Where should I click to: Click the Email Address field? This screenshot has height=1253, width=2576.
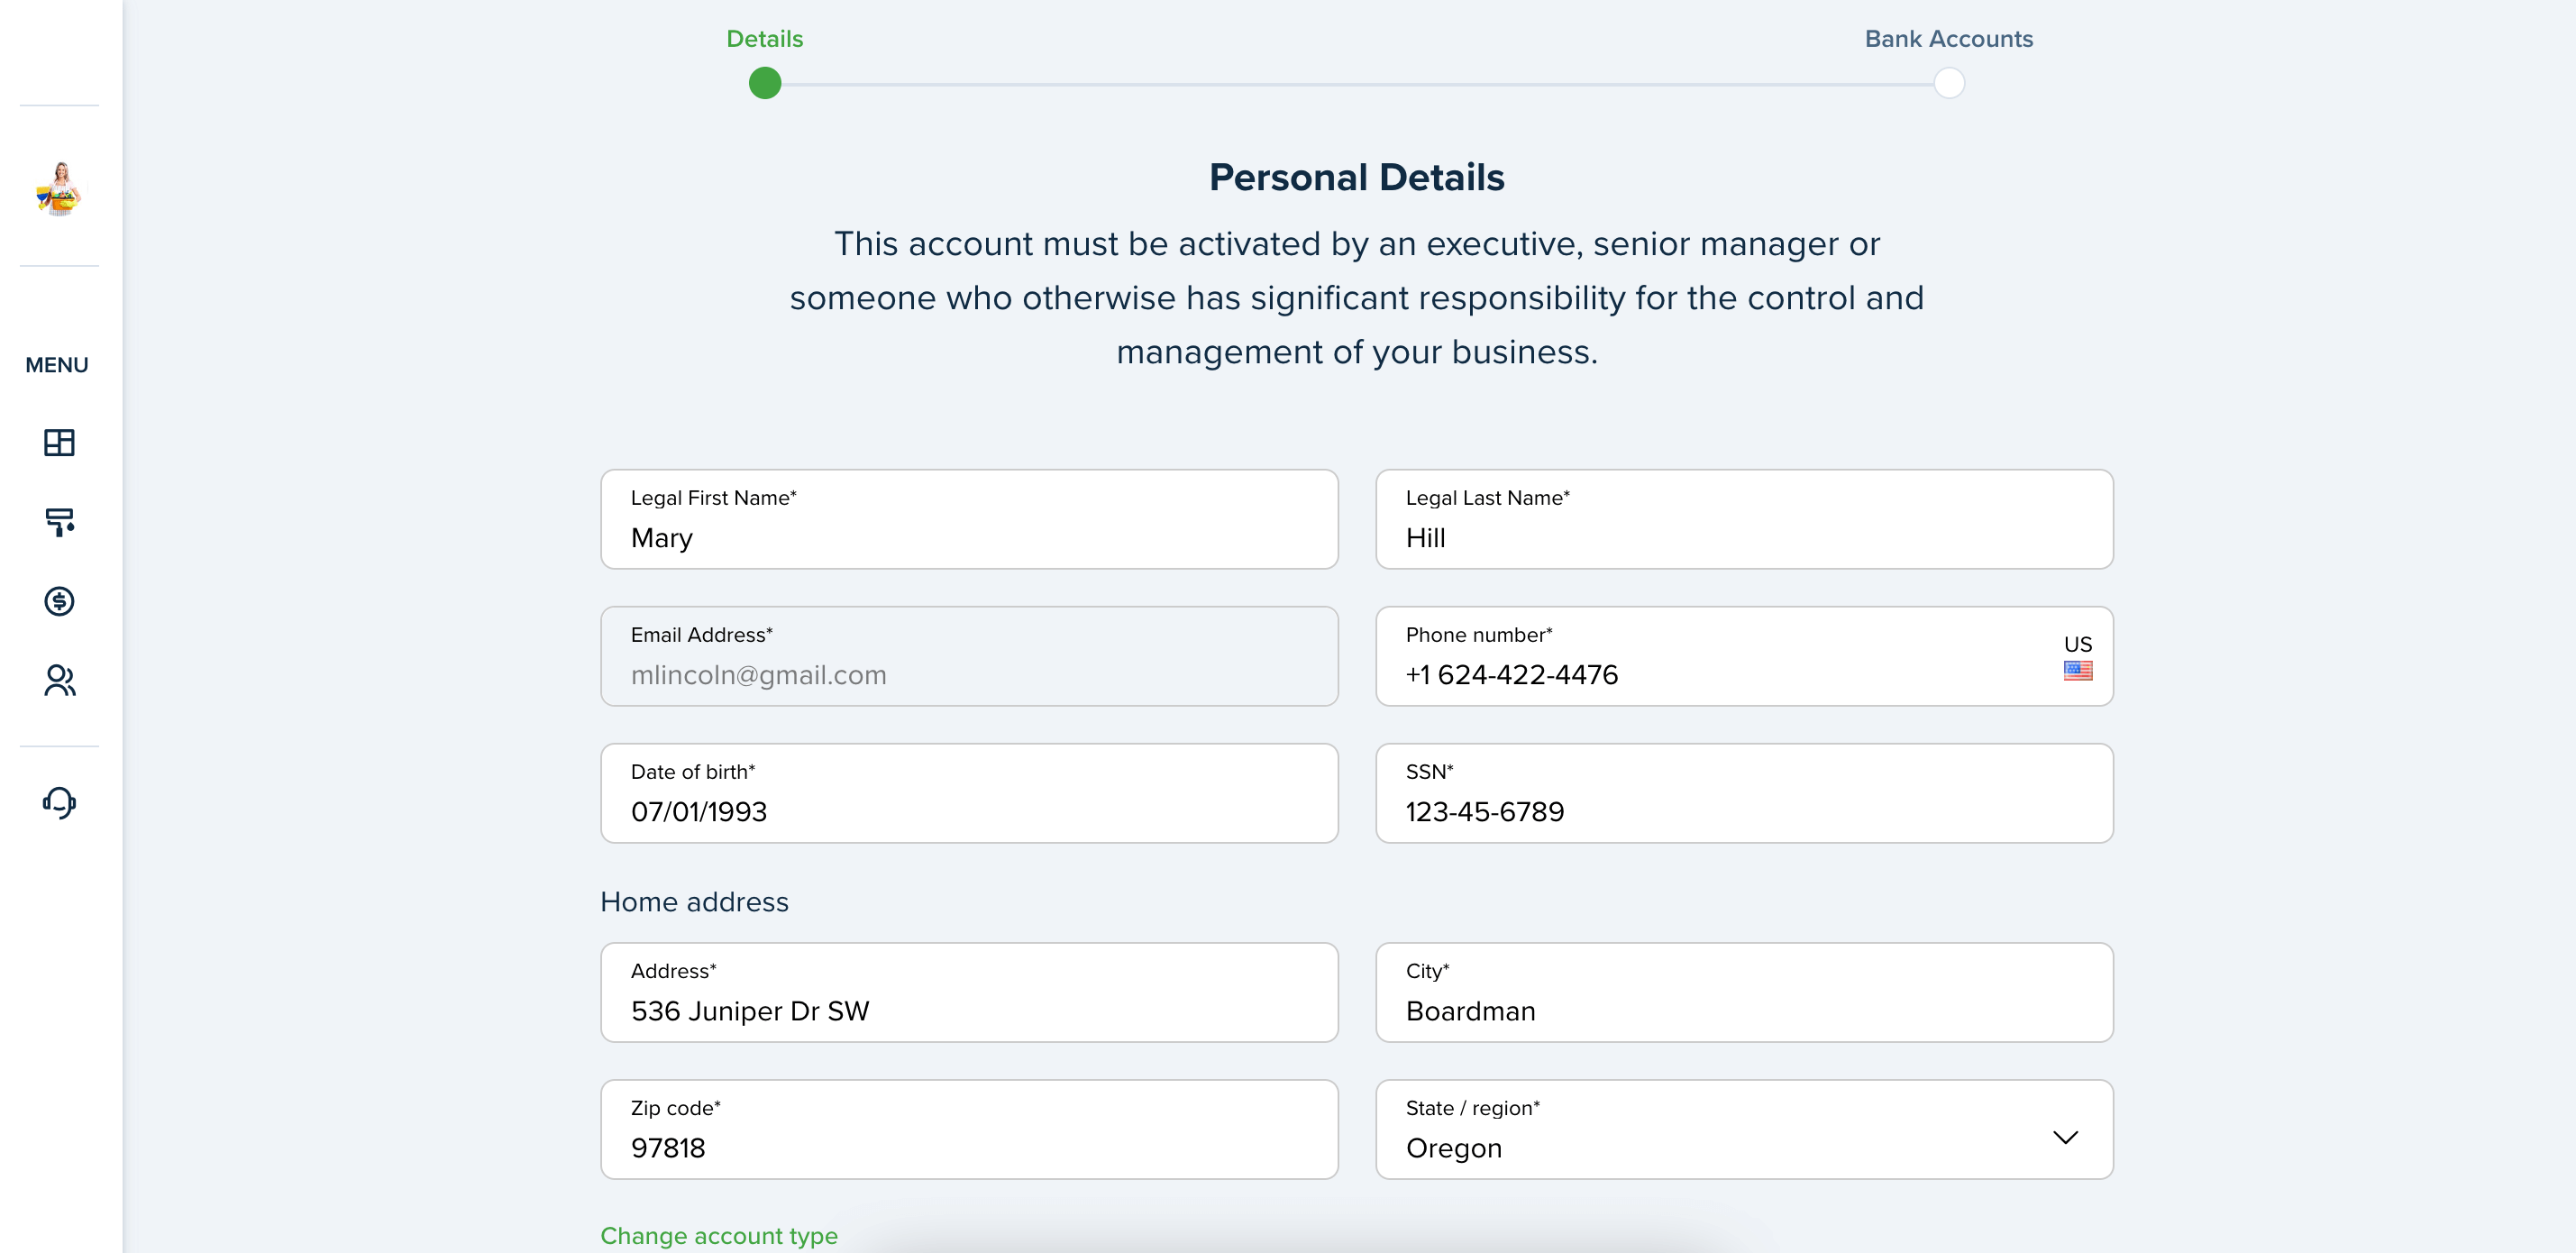tap(969, 657)
